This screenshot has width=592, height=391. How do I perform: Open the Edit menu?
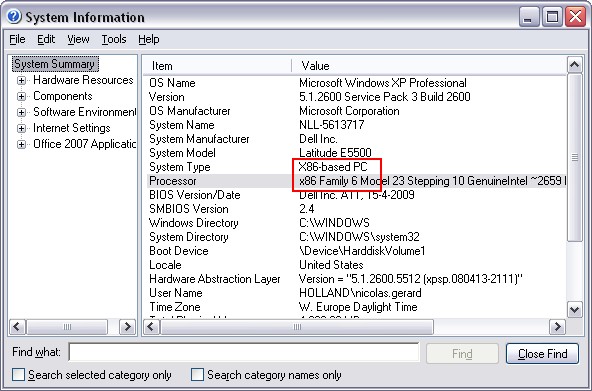click(x=46, y=39)
